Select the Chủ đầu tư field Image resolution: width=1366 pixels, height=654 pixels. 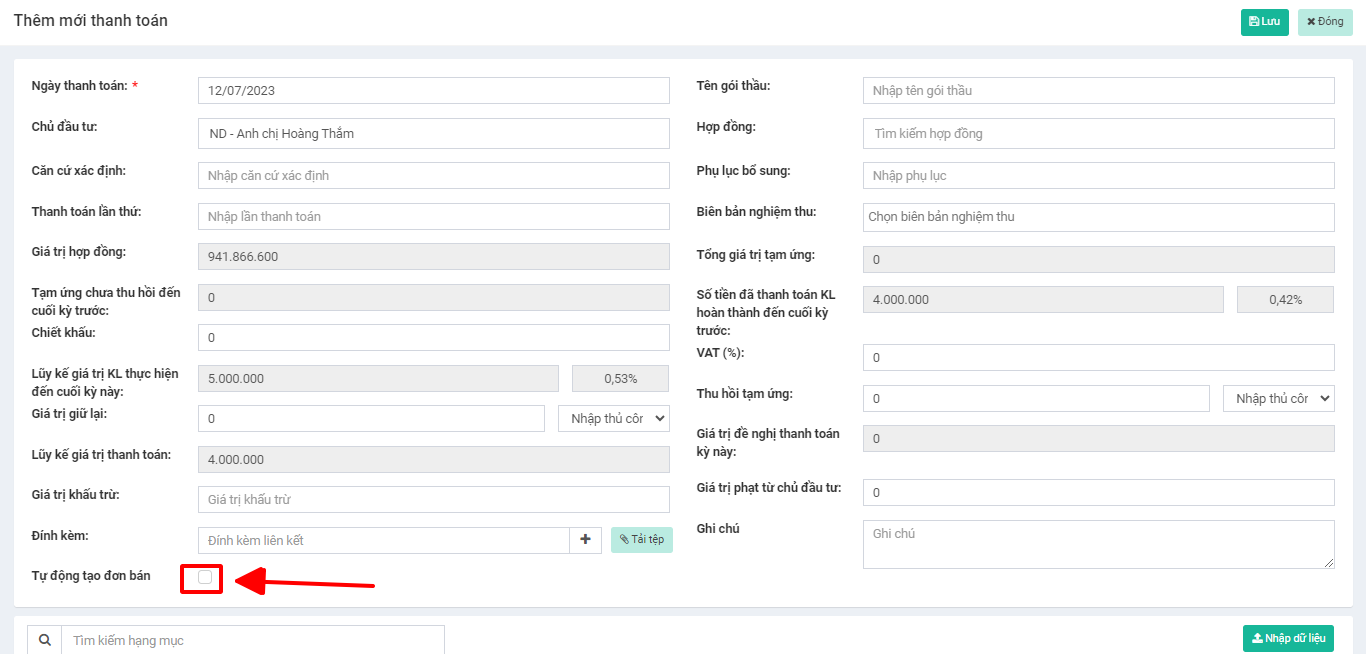pos(433,133)
